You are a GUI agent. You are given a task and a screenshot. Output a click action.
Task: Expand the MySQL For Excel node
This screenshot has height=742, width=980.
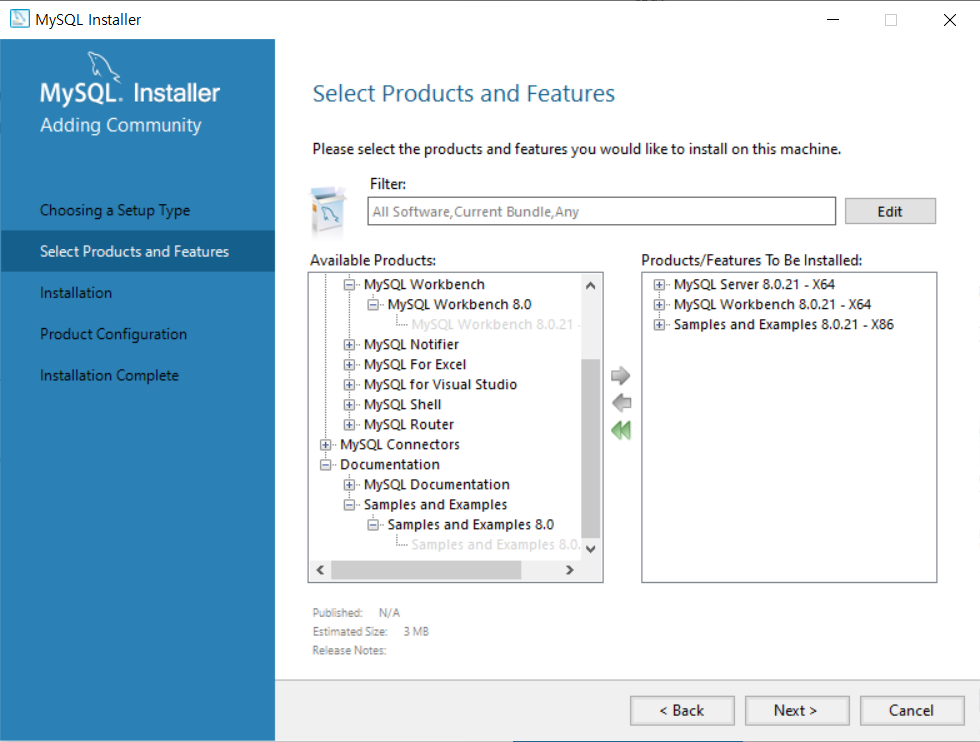coord(349,365)
